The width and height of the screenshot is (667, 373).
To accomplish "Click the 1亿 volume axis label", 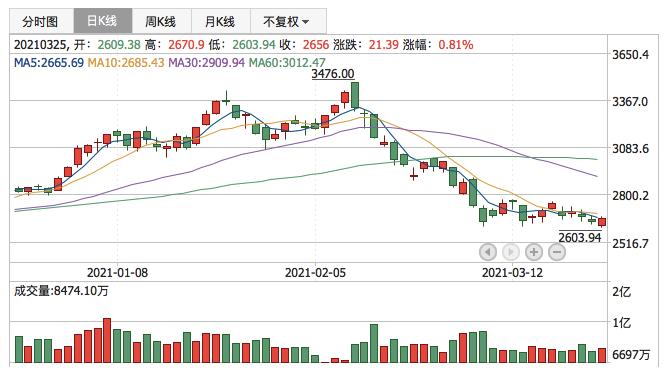I will (621, 323).
